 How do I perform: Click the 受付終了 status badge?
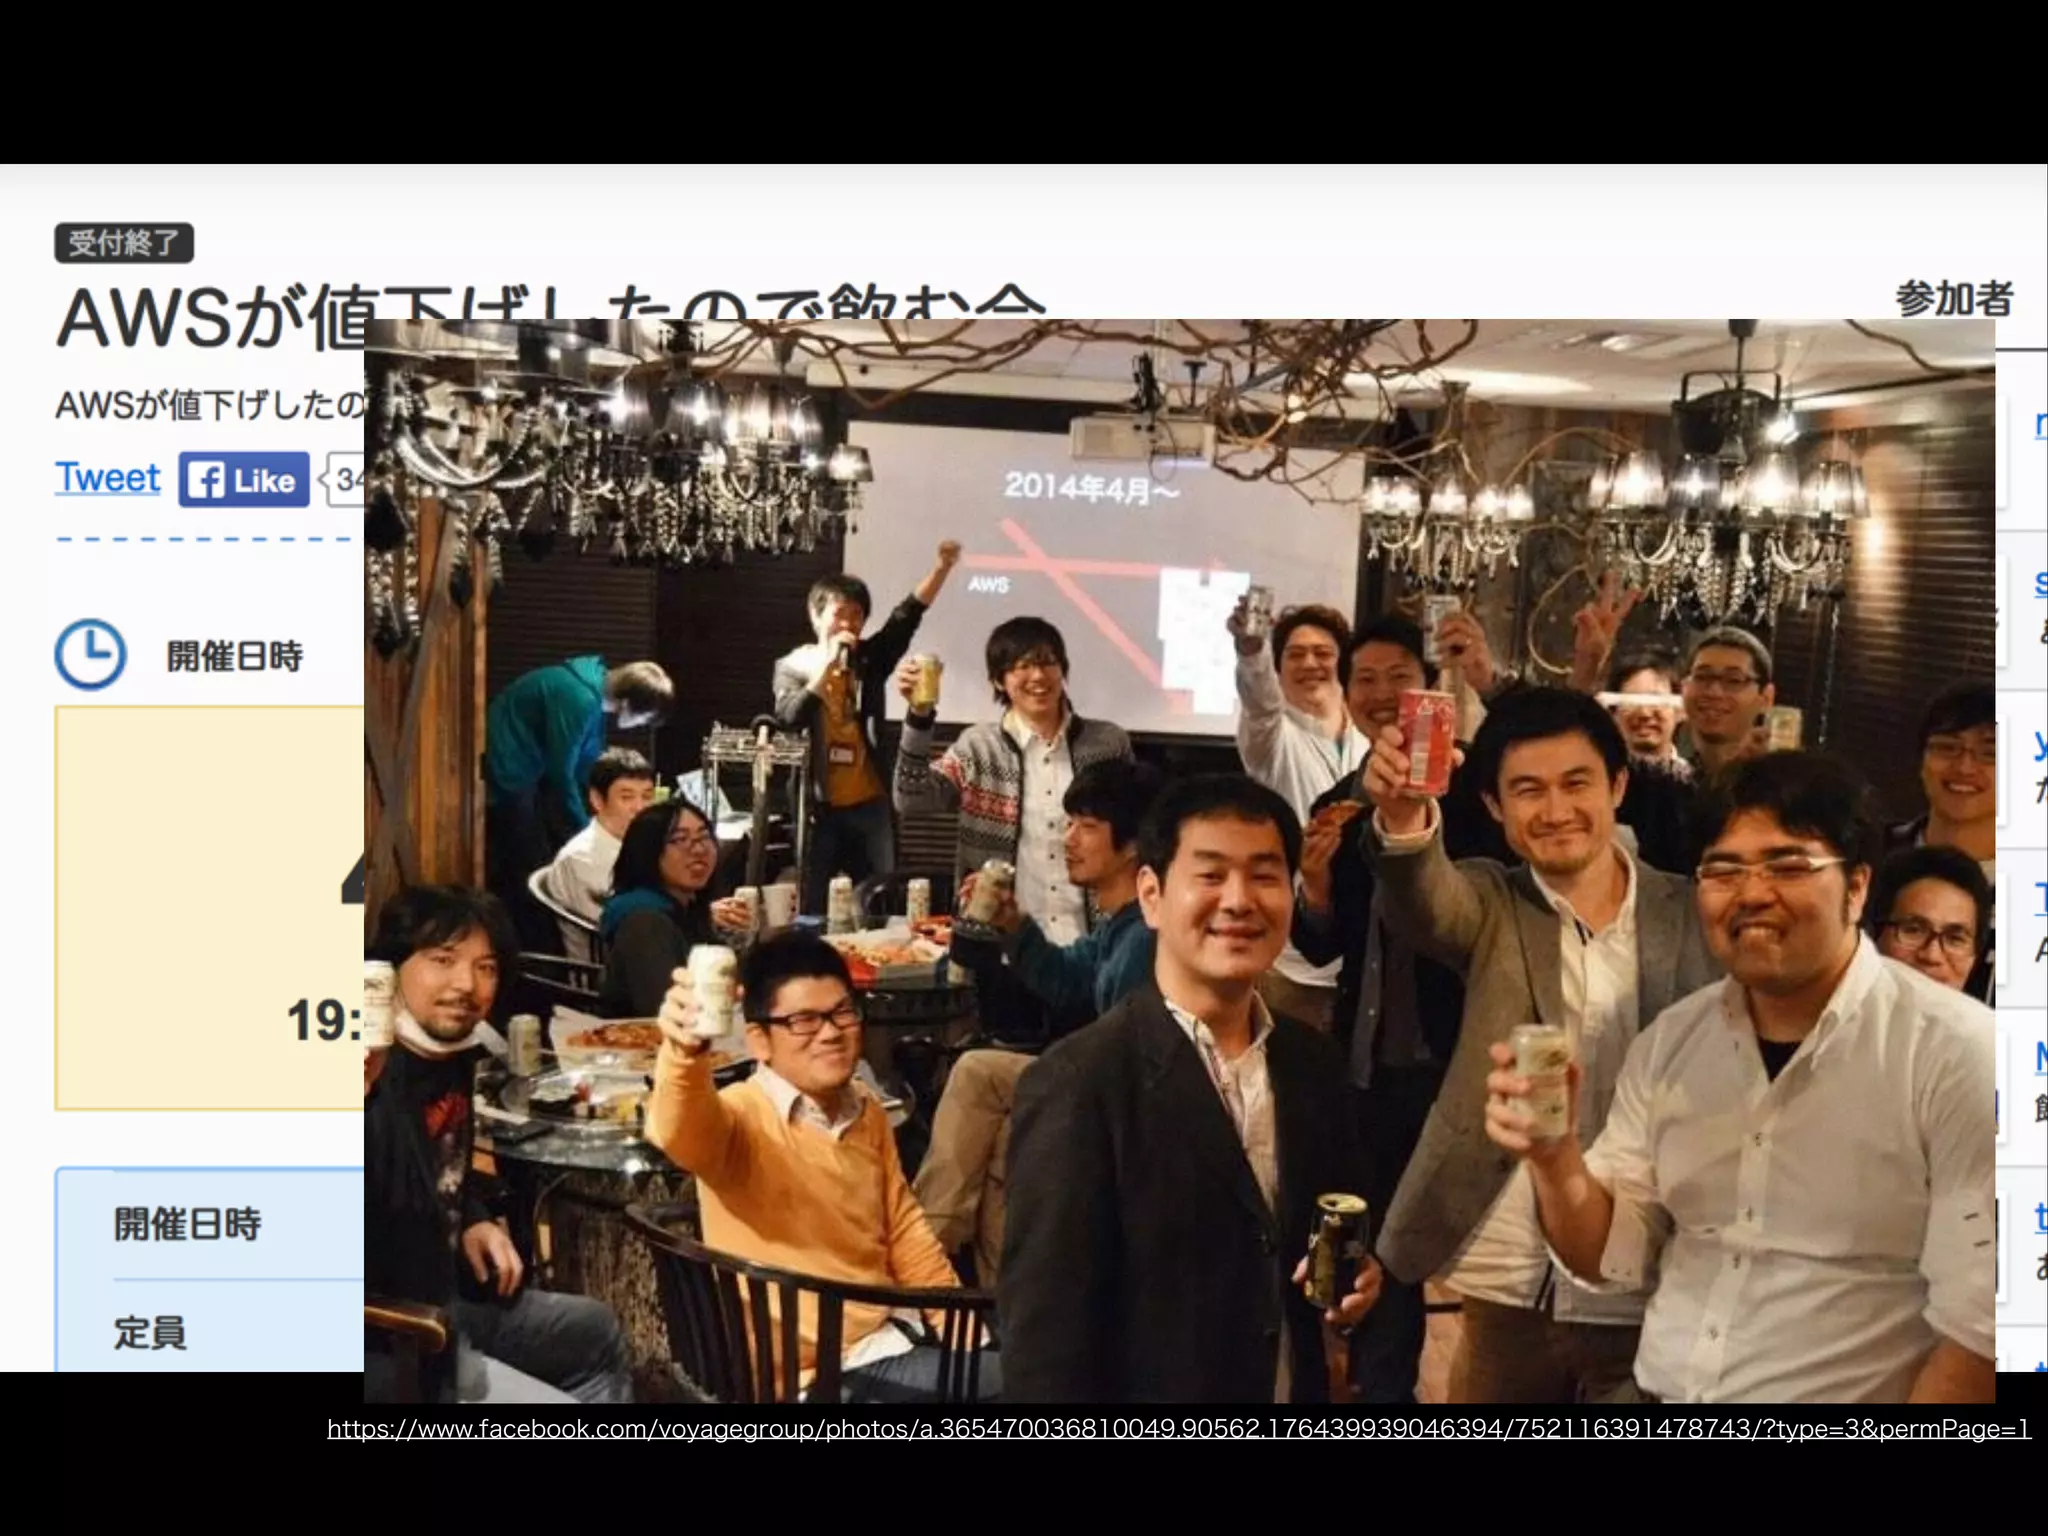tap(124, 243)
